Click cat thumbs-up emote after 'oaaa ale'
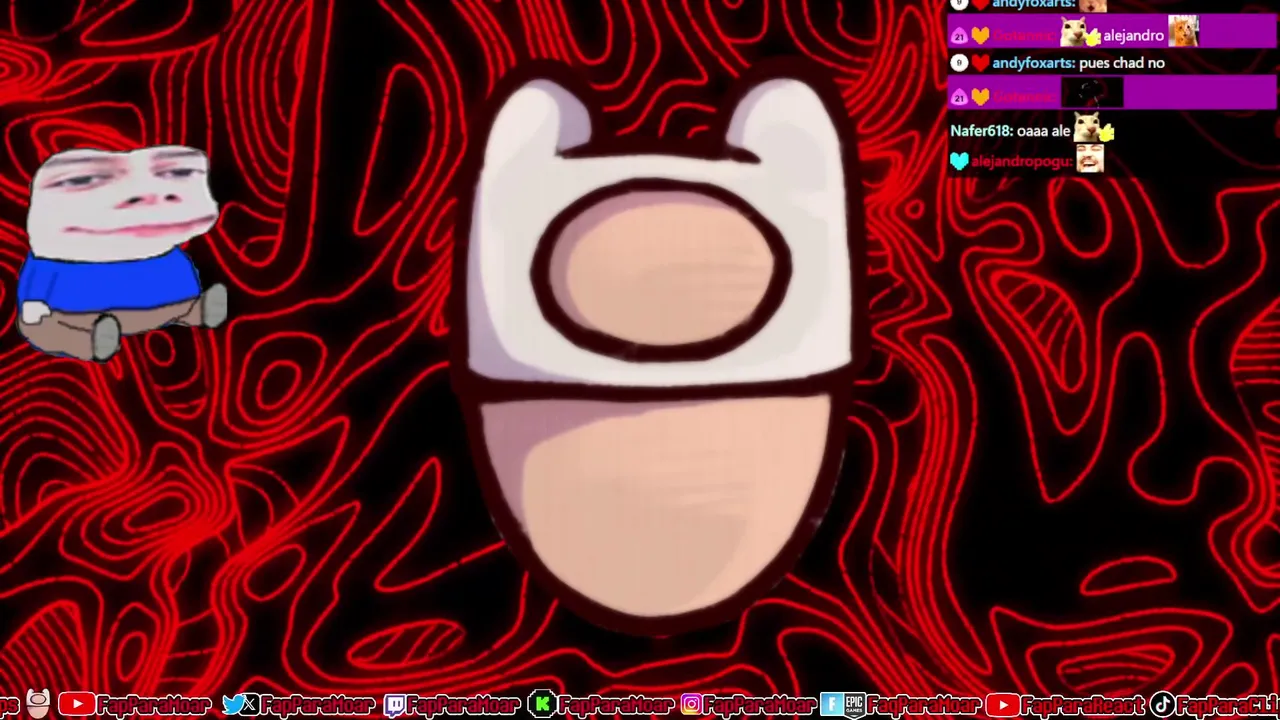 pyautogui.click(x=1094, y=128)
